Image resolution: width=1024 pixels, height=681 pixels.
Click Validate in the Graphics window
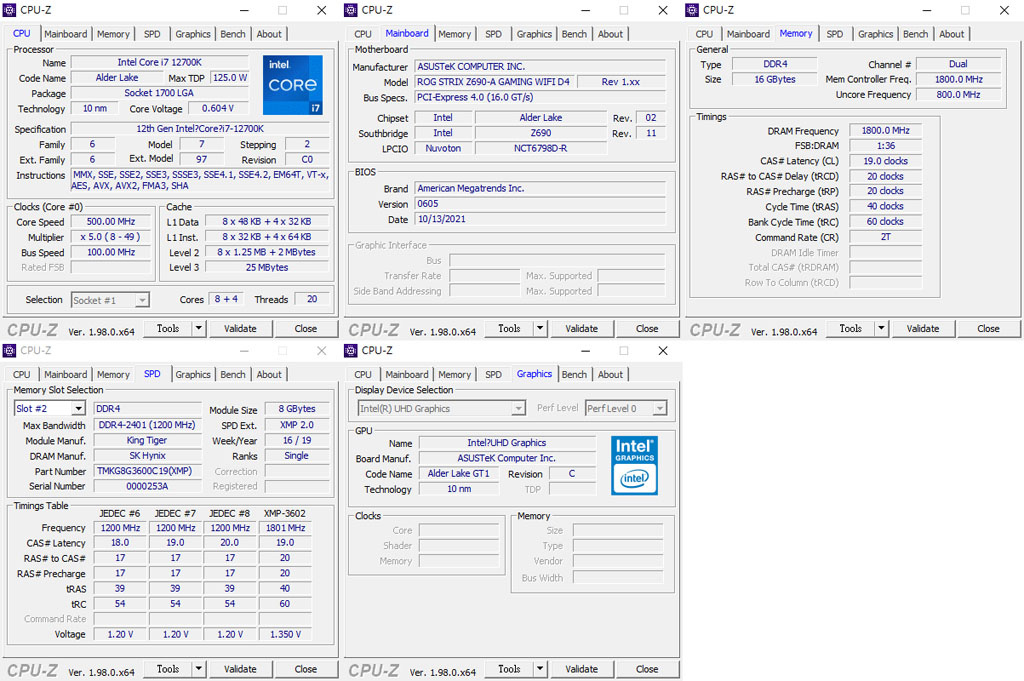(581, 669)
